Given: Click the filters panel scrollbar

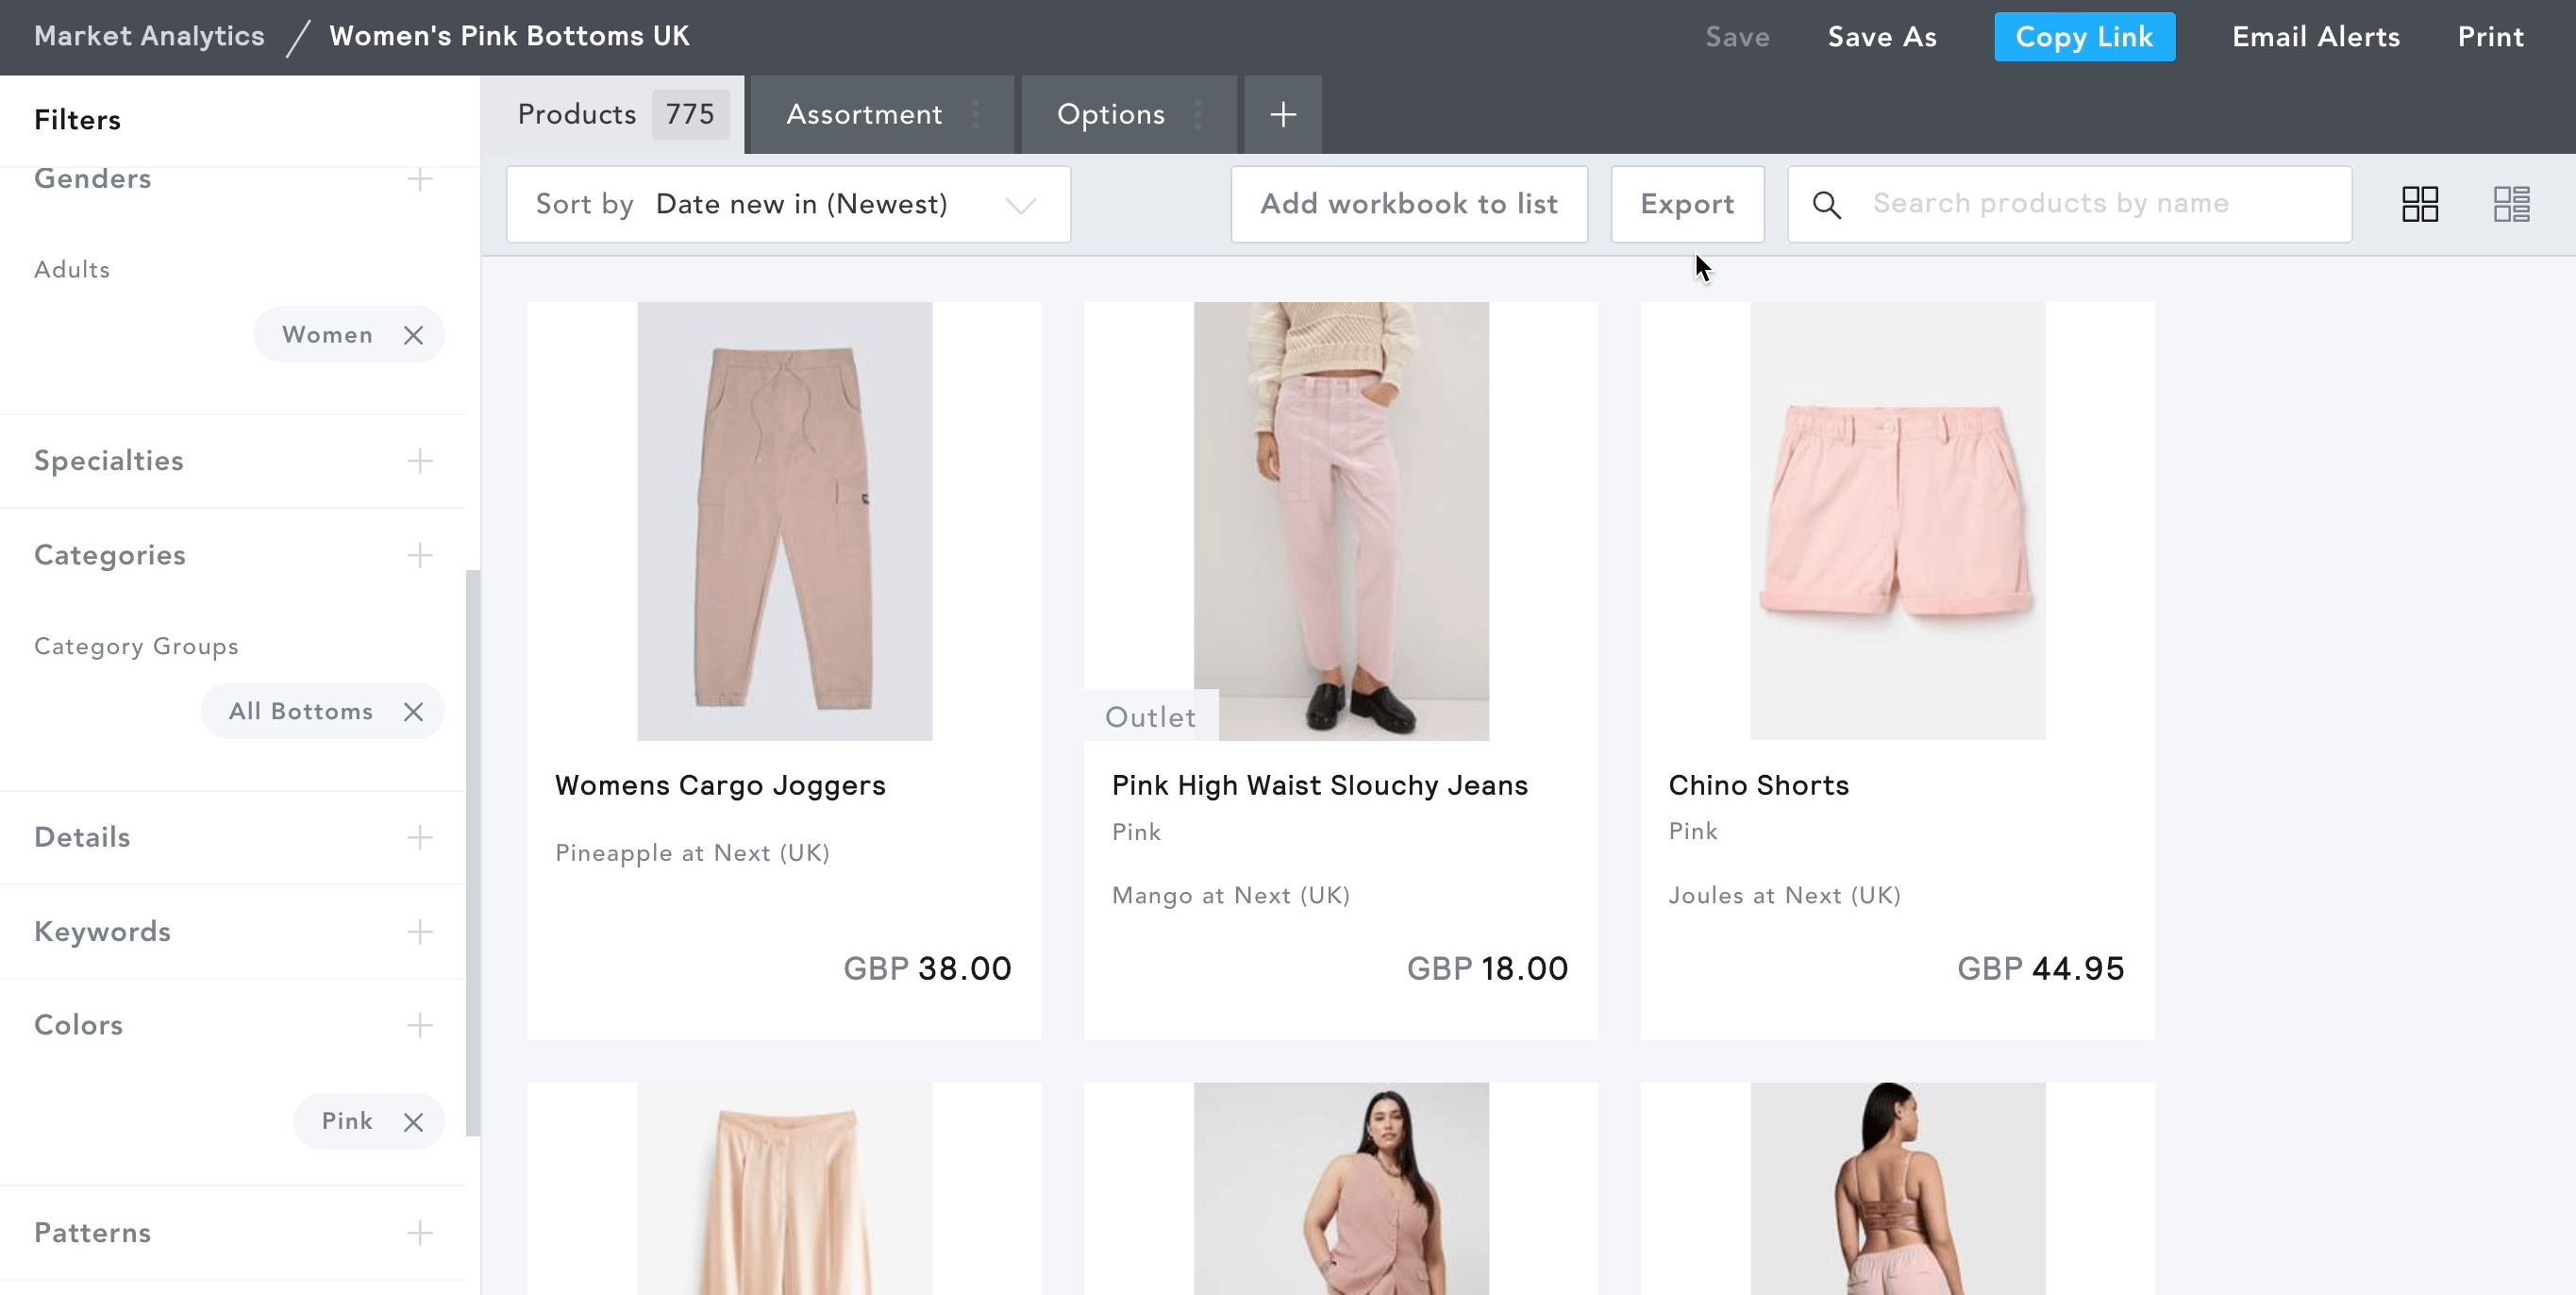Looking at the screenshot, I should (472, 853).
